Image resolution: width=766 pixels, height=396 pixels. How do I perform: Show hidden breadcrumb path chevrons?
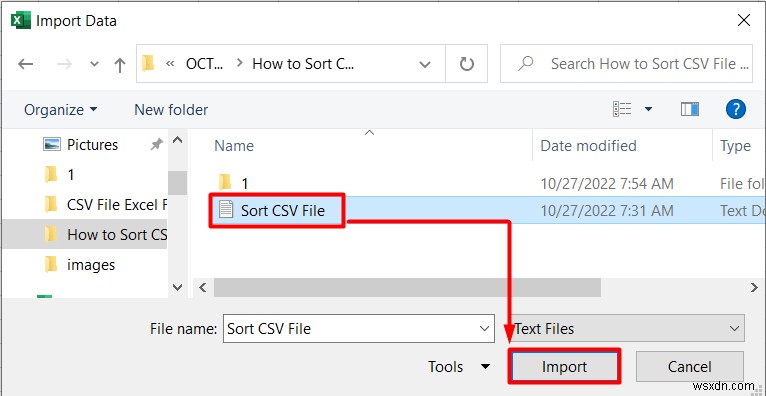pos(170,63)
